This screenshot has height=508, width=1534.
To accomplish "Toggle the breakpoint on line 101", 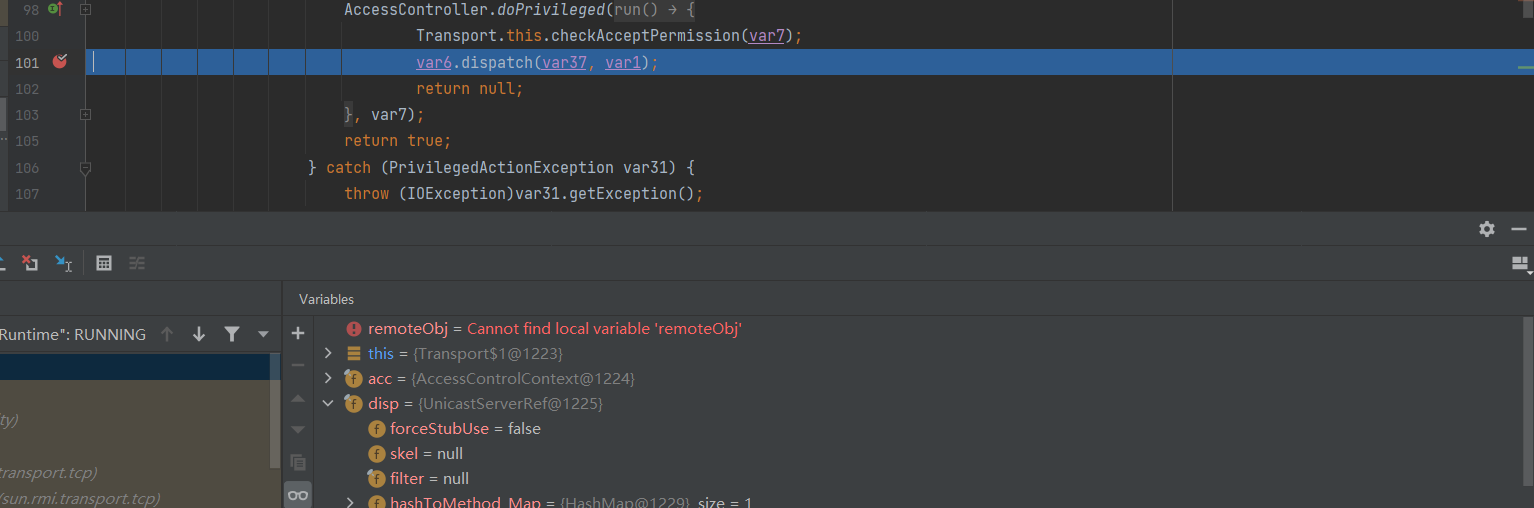I will [x=60, y=62].
